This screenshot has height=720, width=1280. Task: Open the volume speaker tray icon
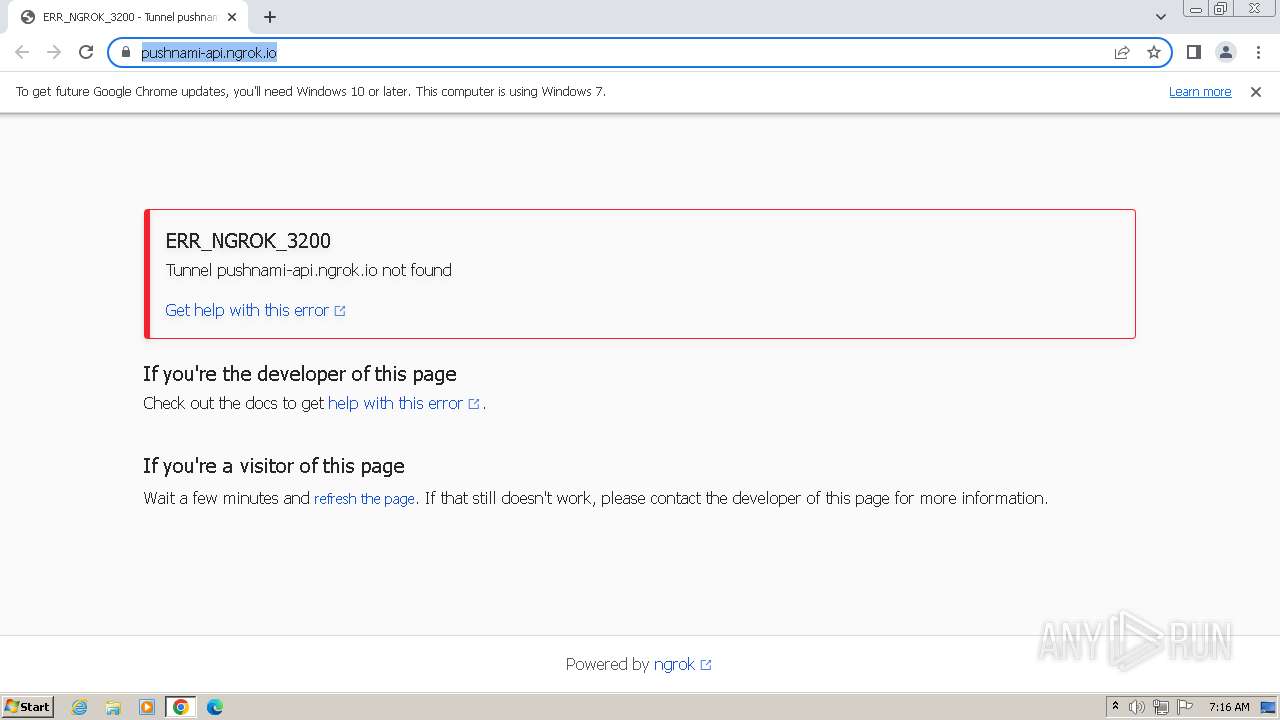click(1137, 707)
